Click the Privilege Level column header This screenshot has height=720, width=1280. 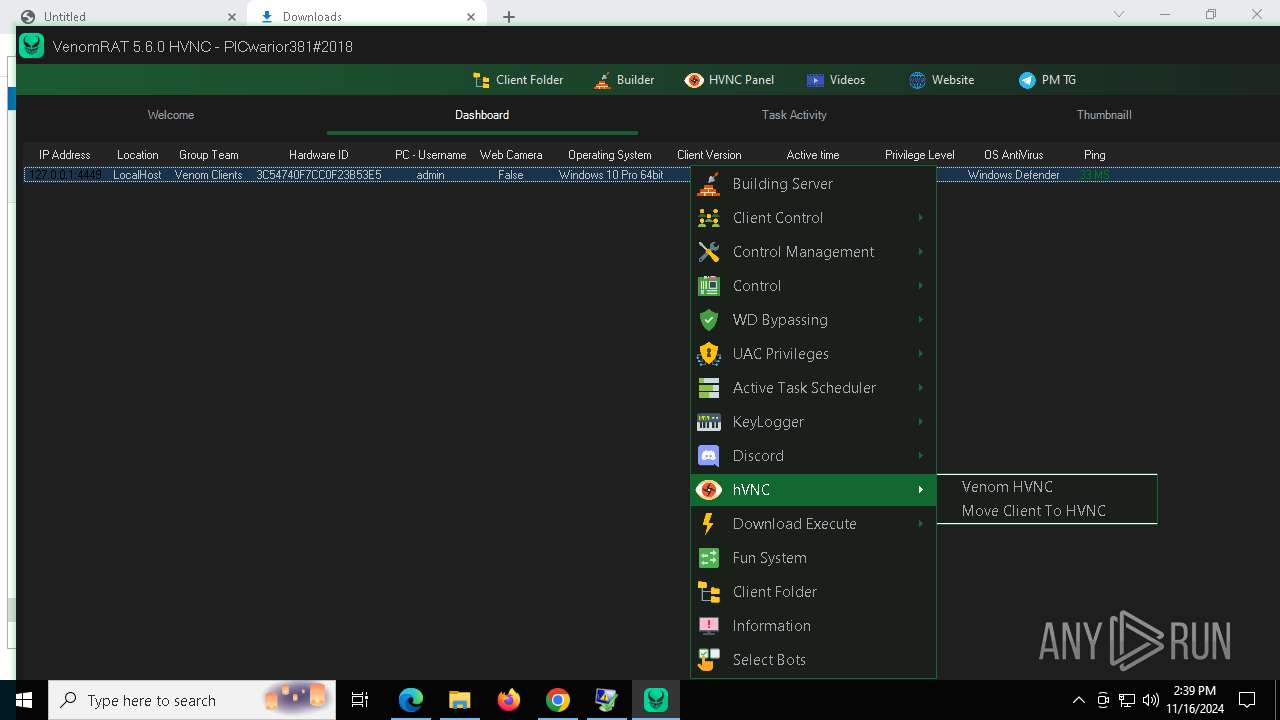point(919,155)
